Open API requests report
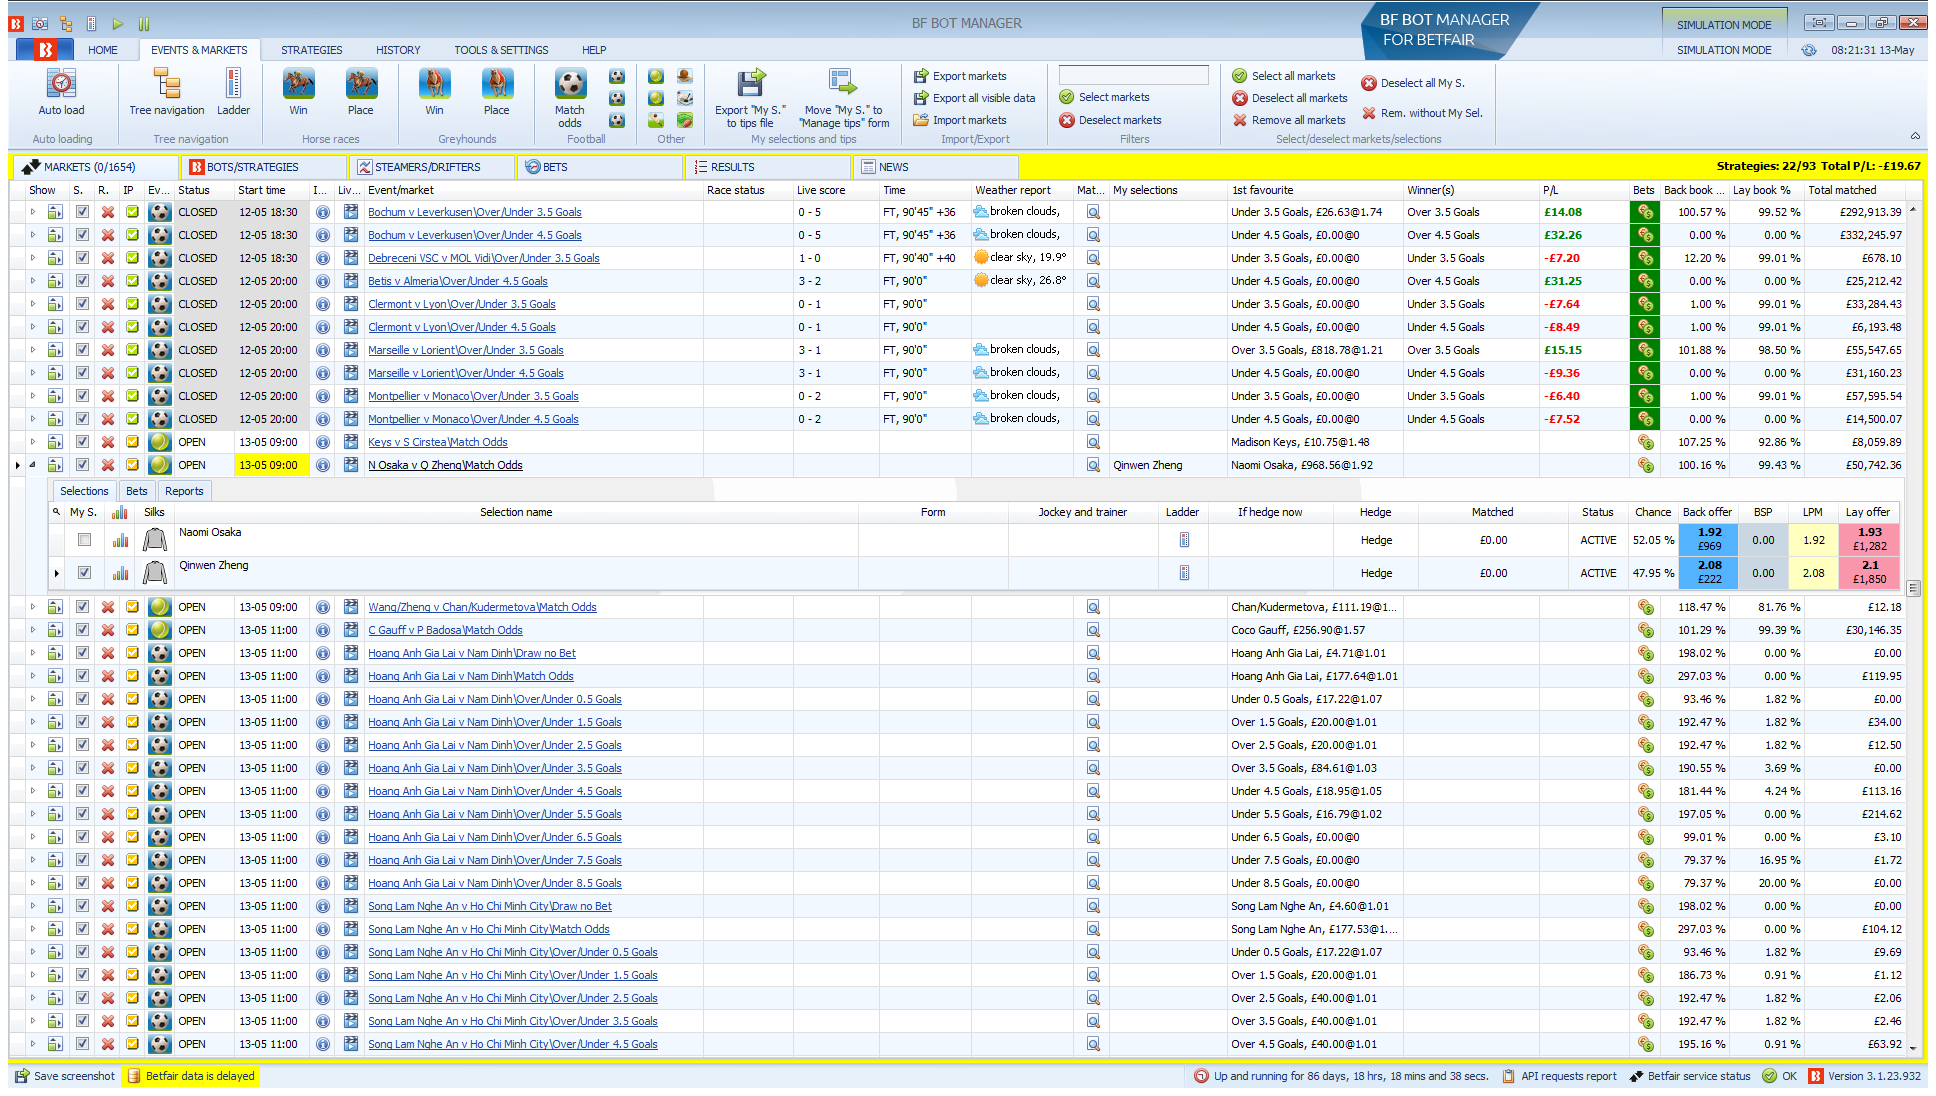This screenshot has height=1096, width=1936. (1559, 1076)
